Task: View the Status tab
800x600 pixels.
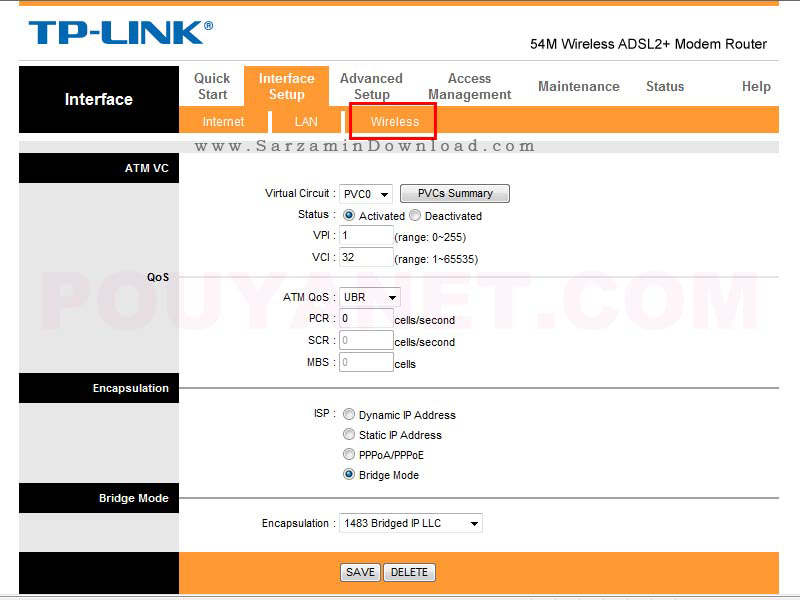Action: click(665, 87)
